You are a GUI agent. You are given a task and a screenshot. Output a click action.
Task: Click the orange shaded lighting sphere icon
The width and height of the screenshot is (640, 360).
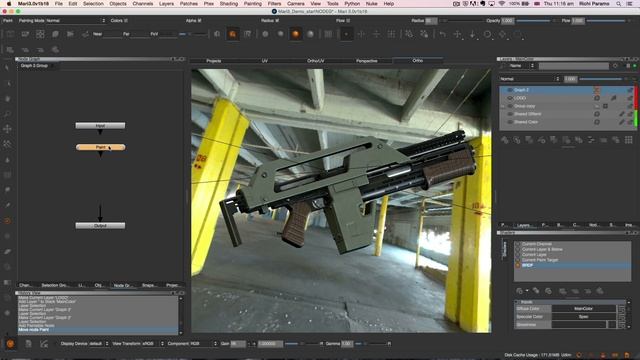click(x=296, y=34)
